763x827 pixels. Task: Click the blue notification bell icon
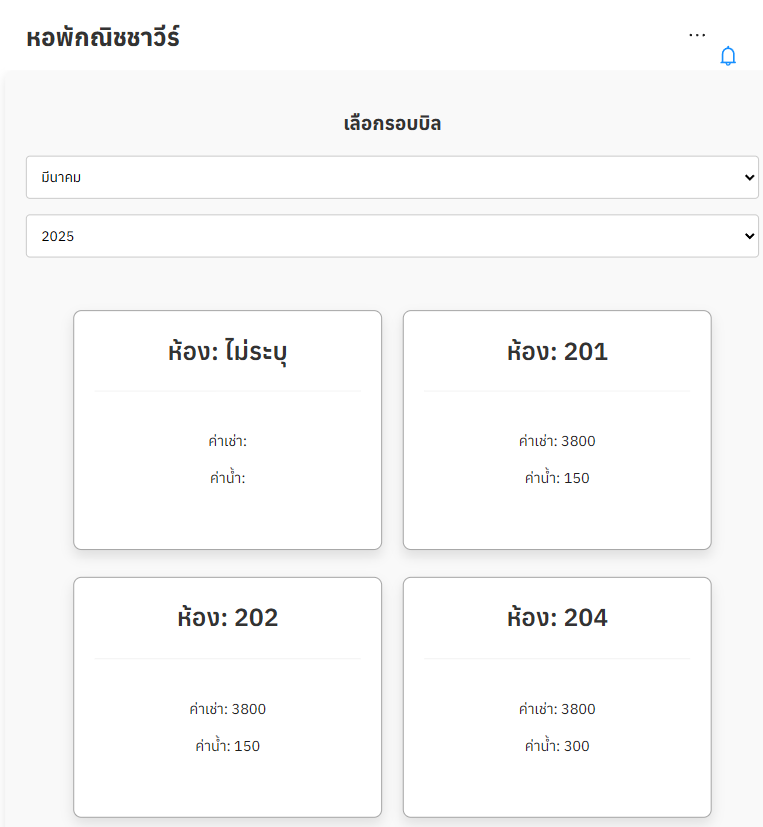coord(728,57)
